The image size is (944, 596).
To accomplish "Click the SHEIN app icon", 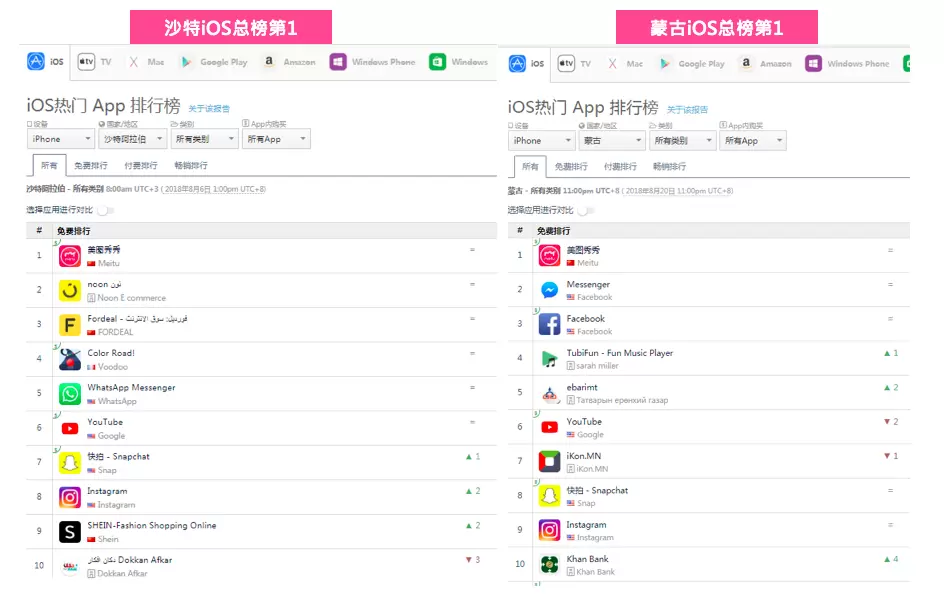I will coord(70,532).
